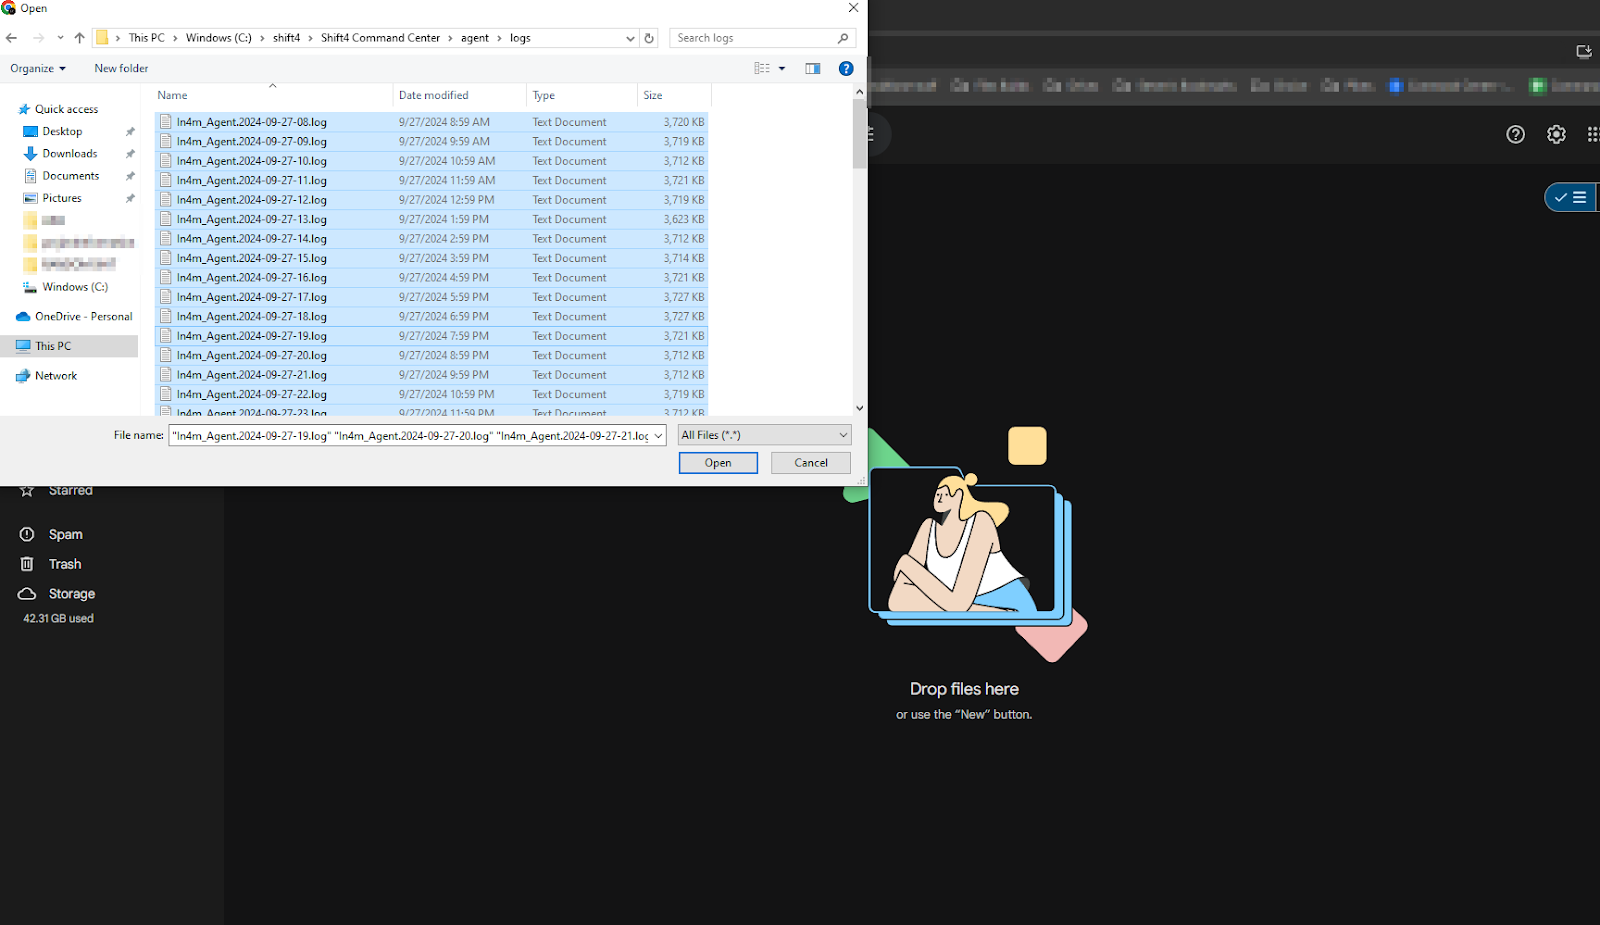This screenshot has height=925, width=1600.
Task: Click the blue Help question mark icon
Action: pos(846,68)
